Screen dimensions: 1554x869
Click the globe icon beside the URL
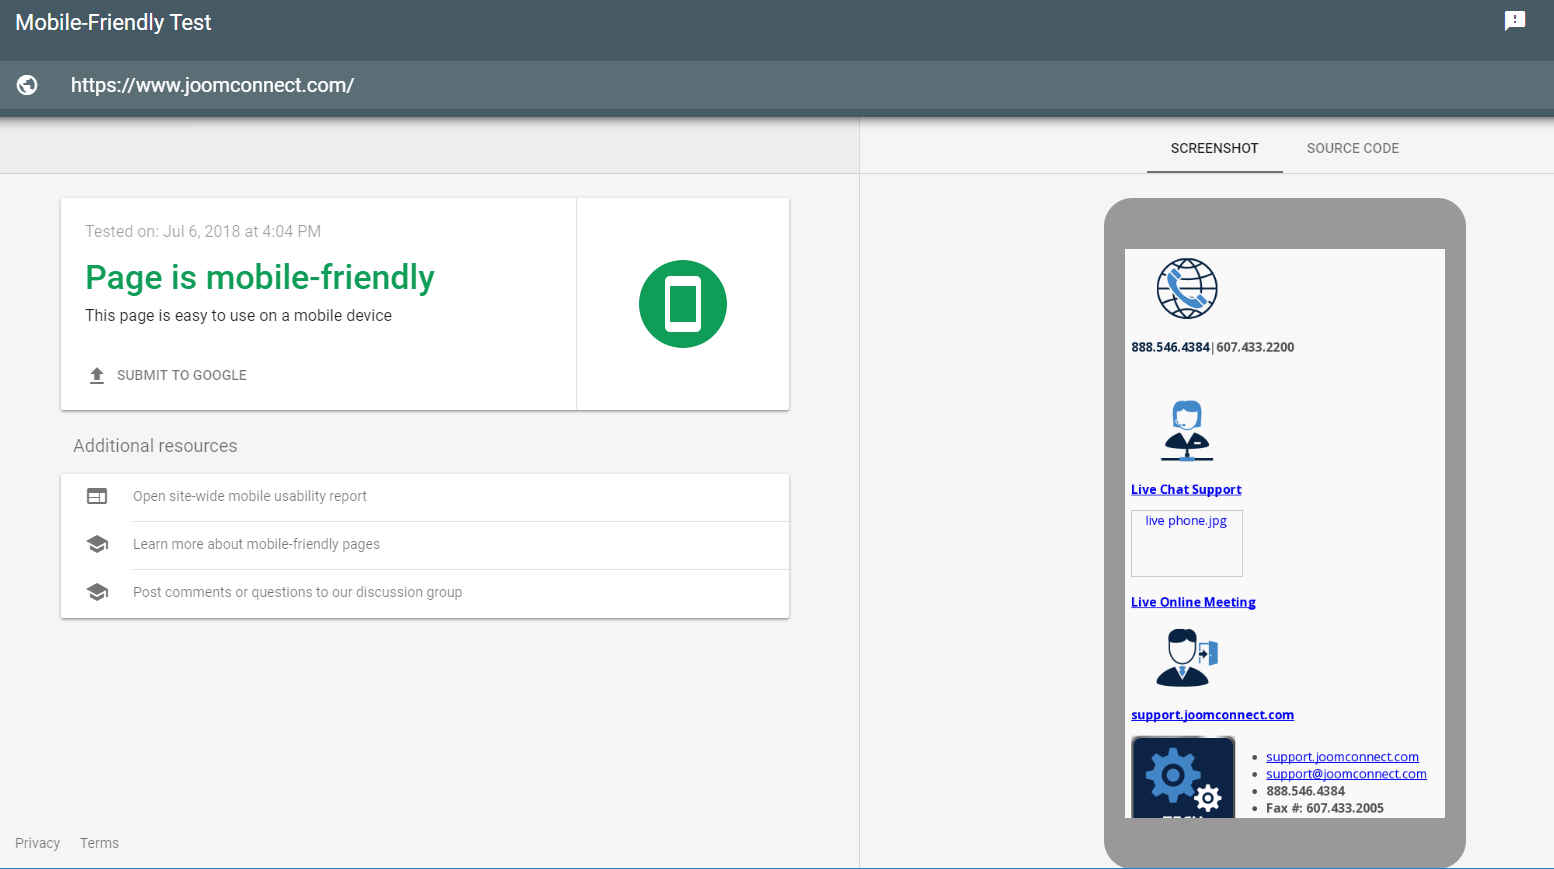click(27, 85)
